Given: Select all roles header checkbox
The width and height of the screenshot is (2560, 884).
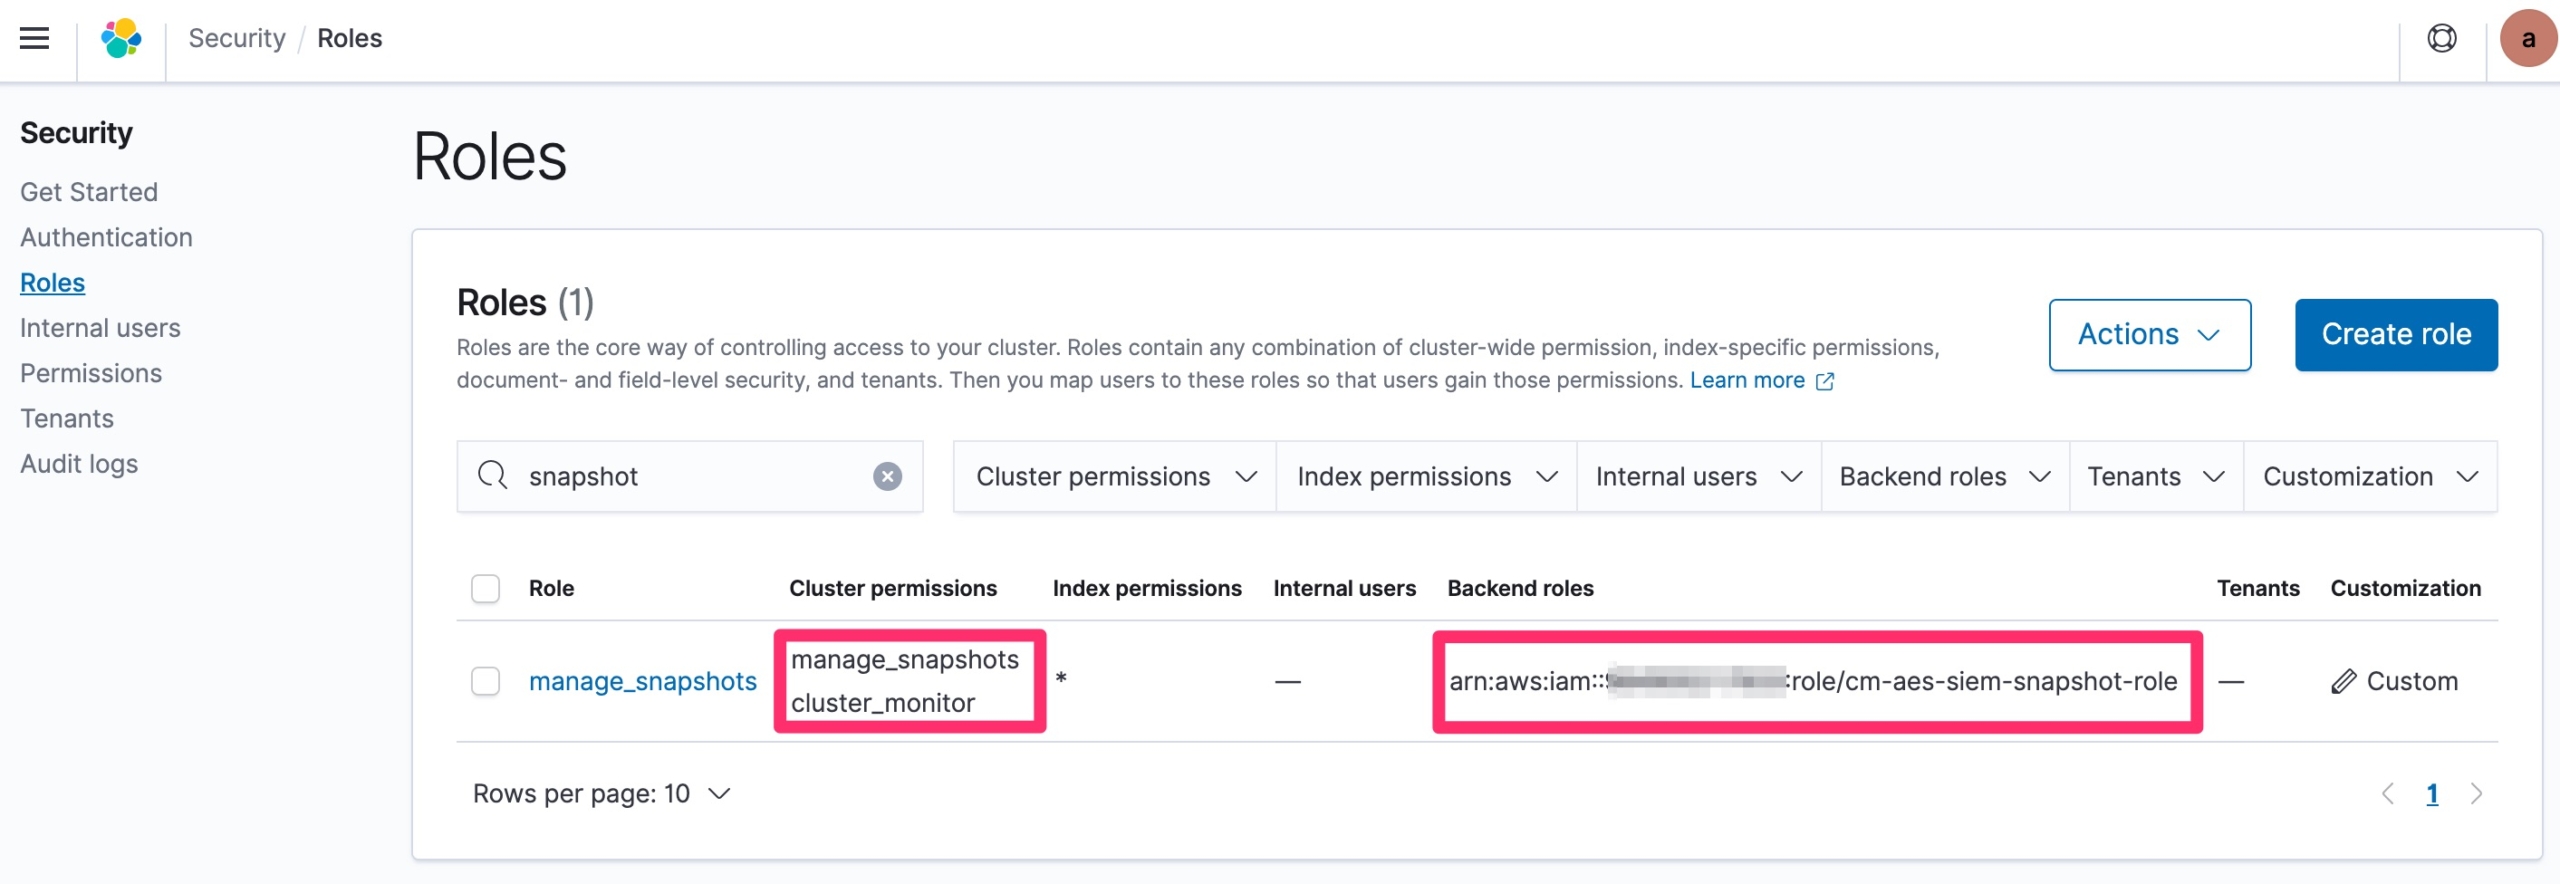Looking at the screenshot, I should click(486, 588).
